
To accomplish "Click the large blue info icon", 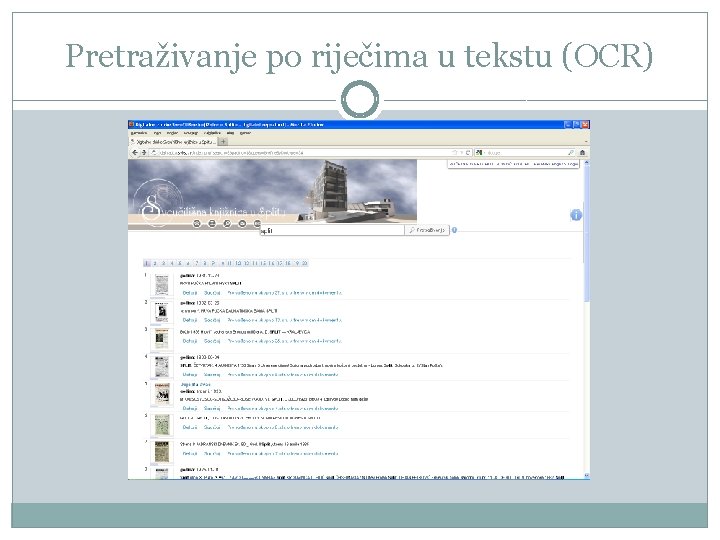I will (x=576, y=215).
